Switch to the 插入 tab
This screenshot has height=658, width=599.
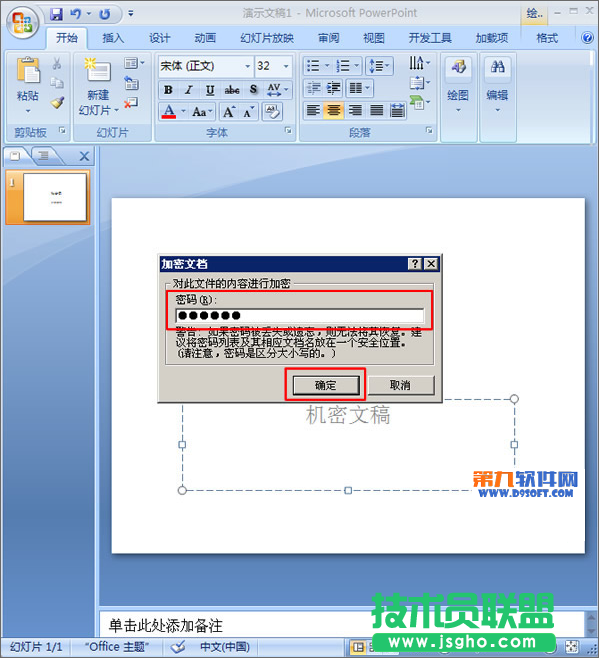[x=113, y=38]
